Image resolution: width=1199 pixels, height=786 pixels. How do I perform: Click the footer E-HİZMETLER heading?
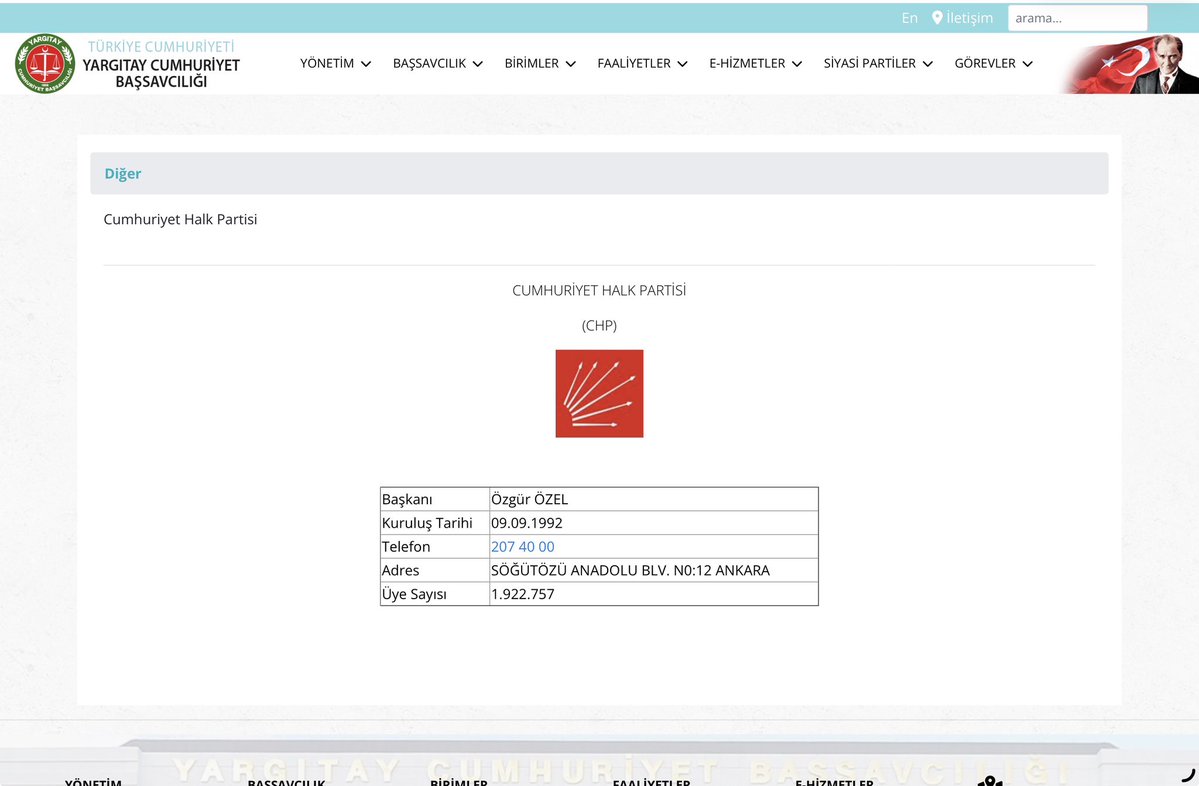834,782
